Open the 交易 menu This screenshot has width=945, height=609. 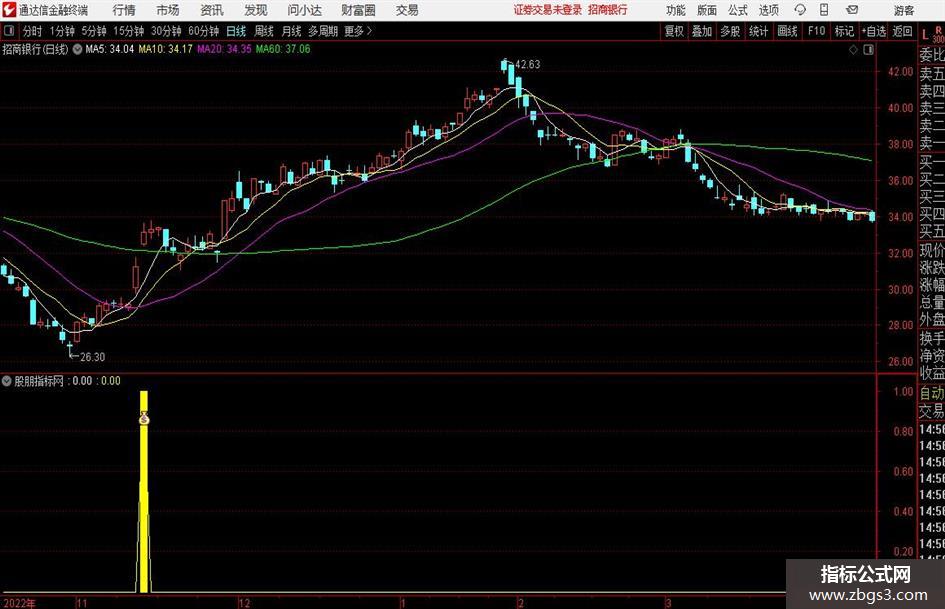point(407,10)
